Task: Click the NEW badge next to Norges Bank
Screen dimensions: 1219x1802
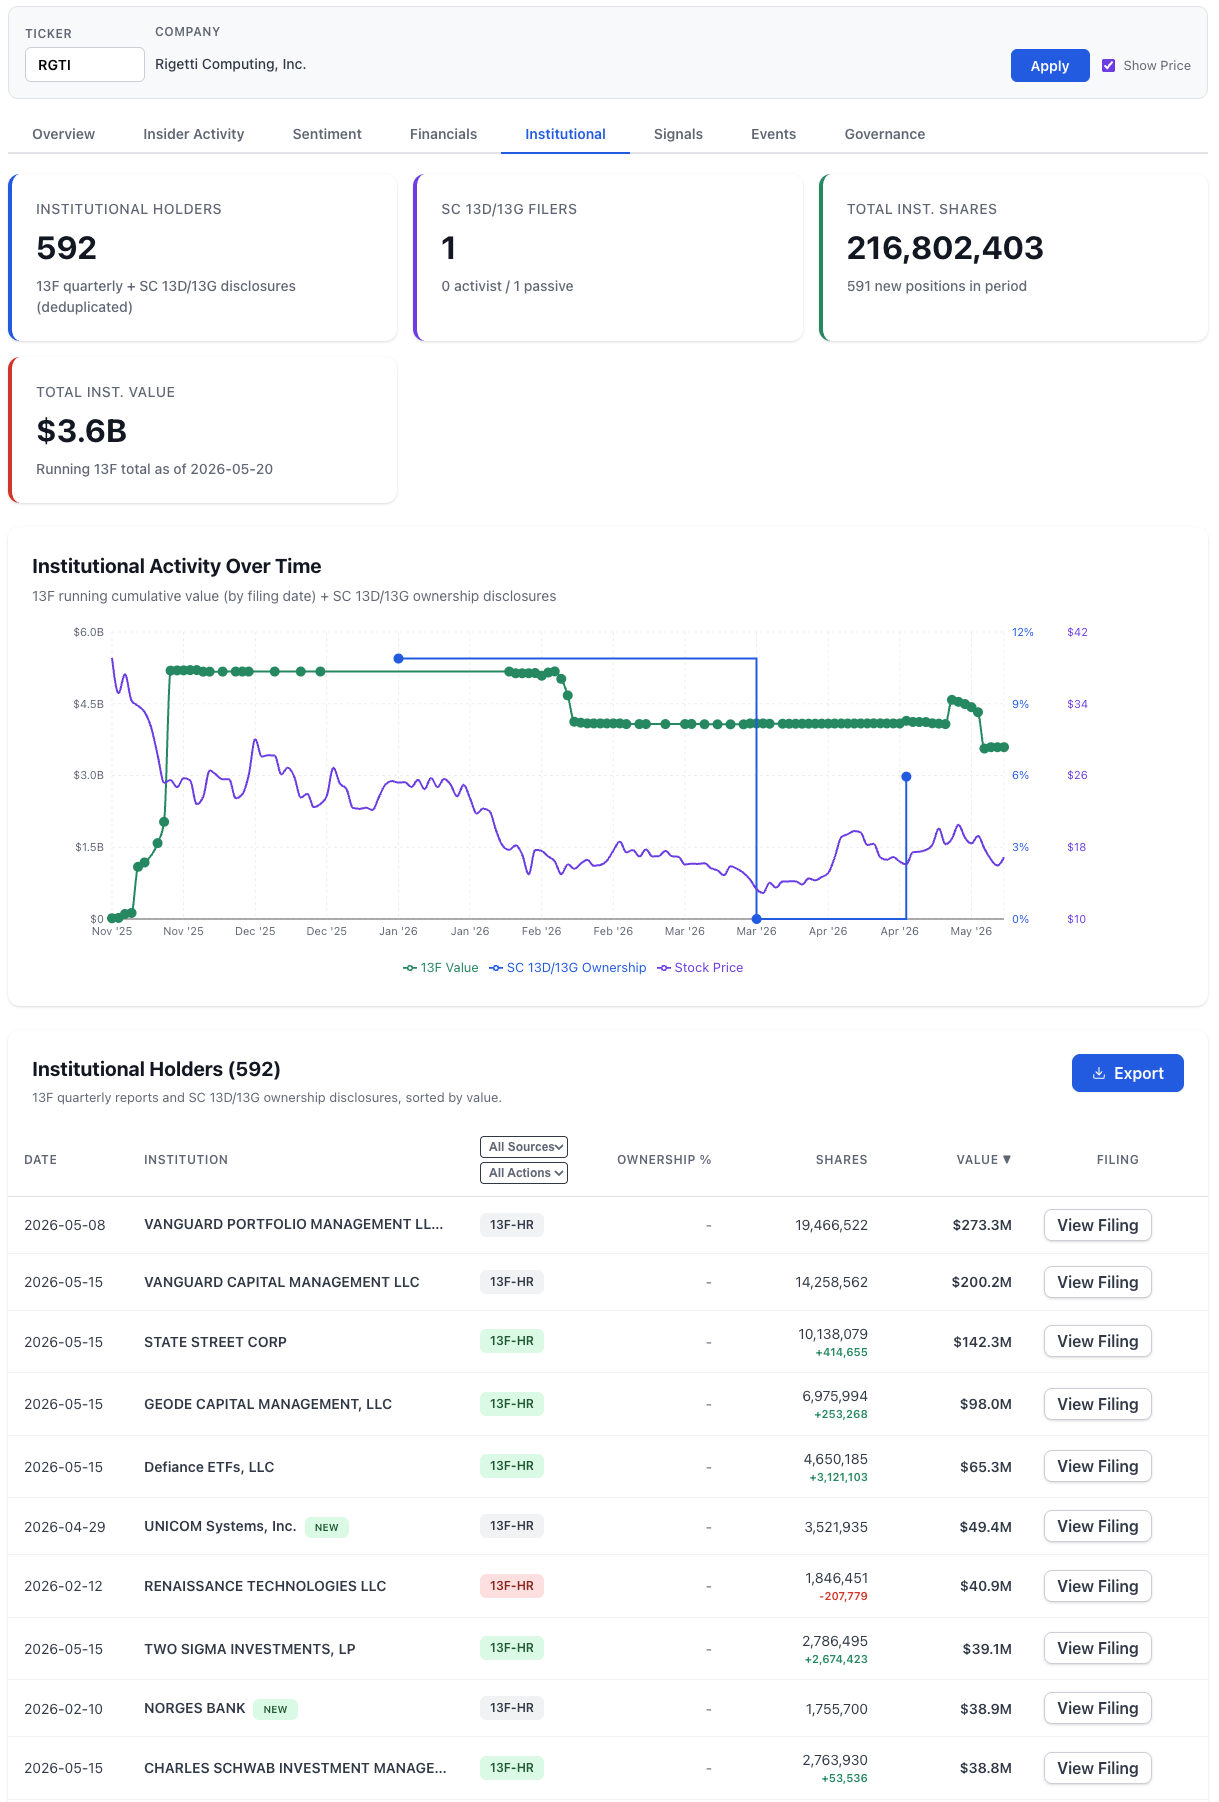Action: coord(275,1709)
